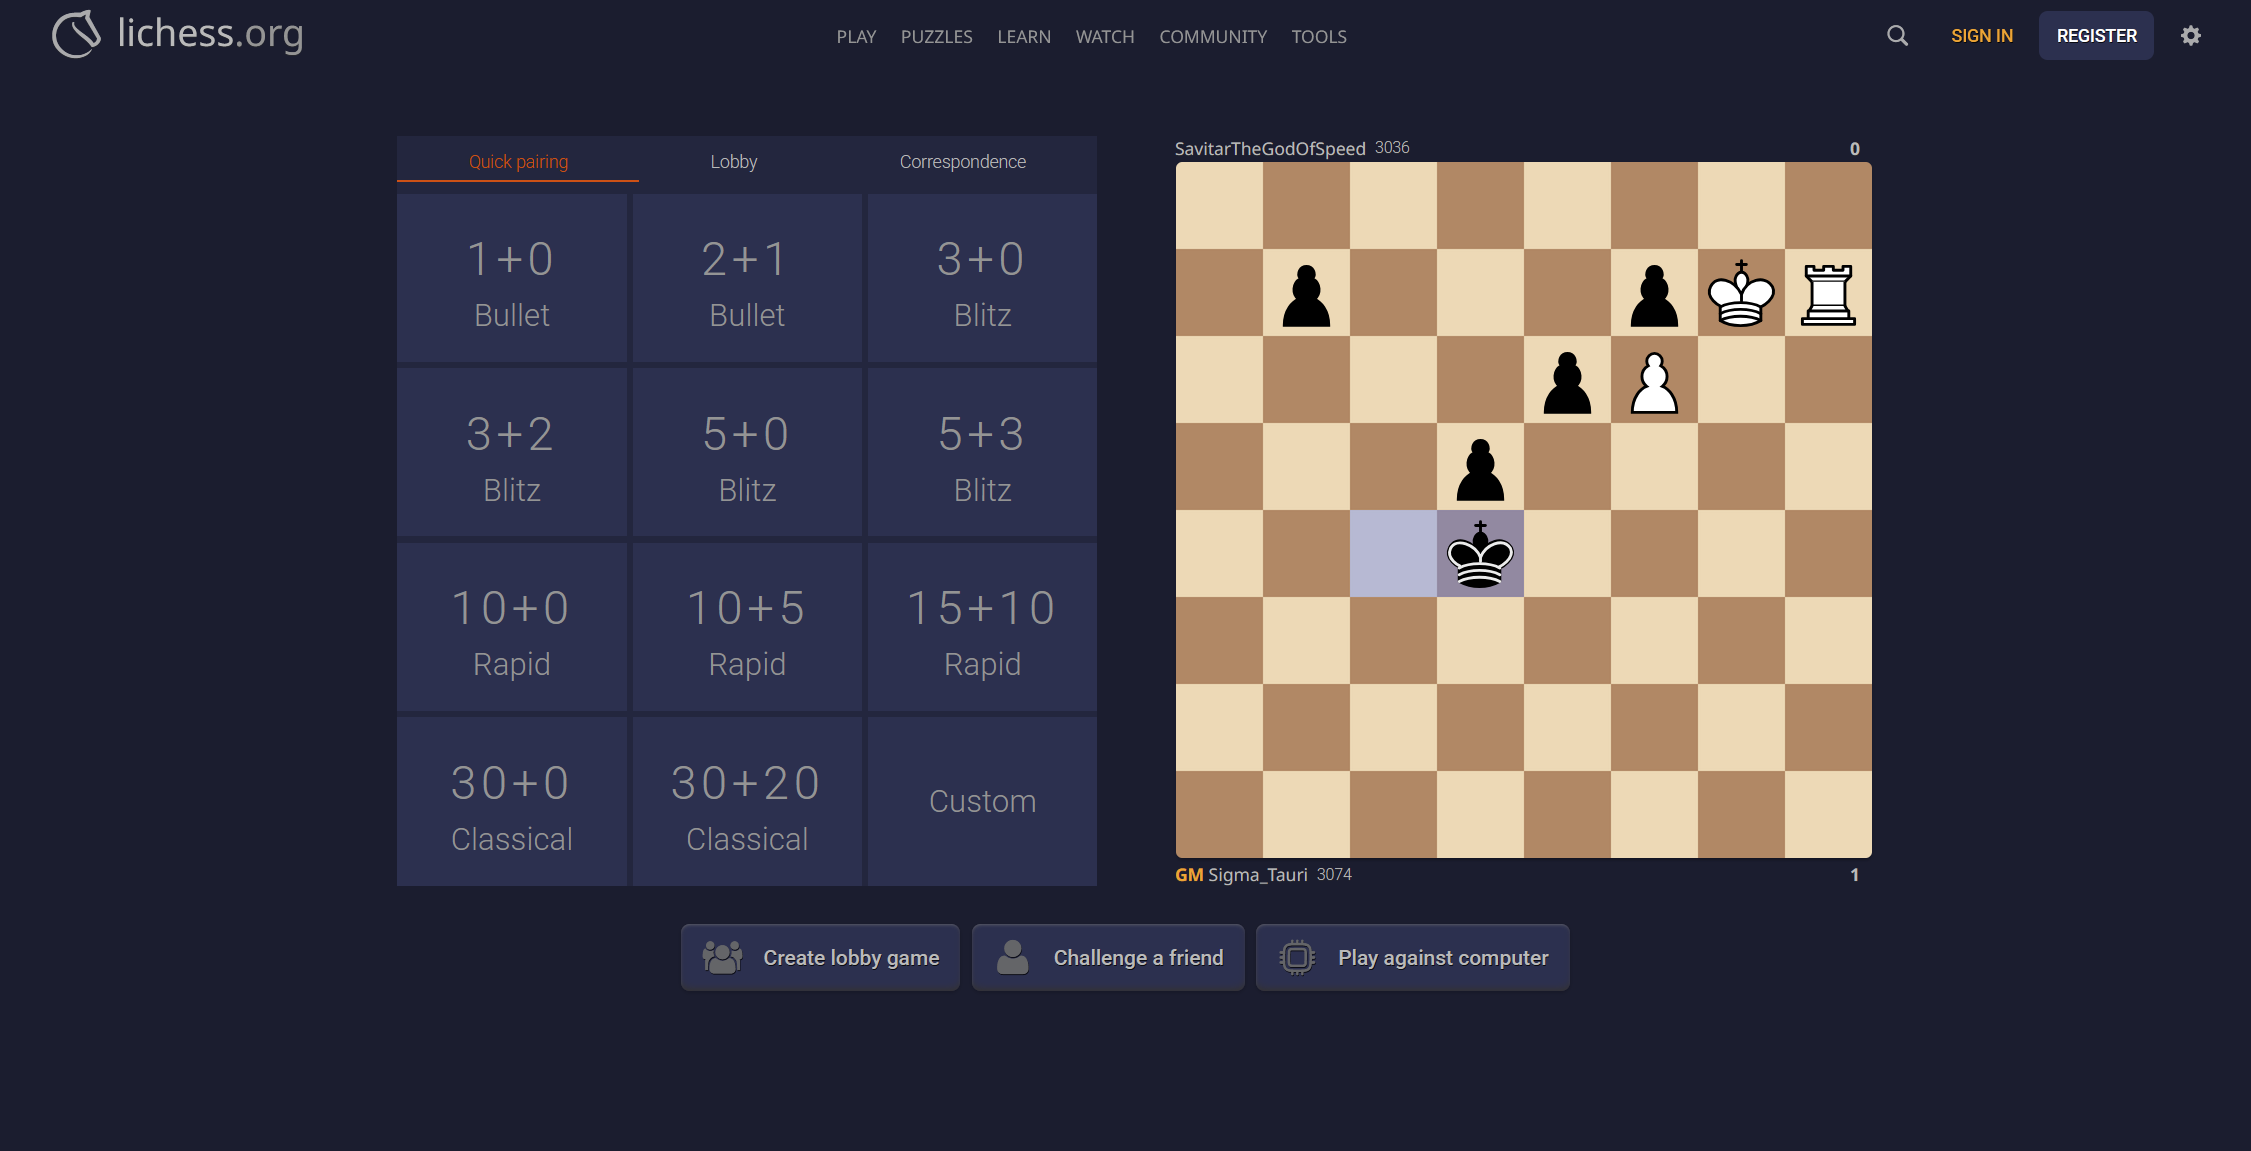The image size is (2251, 1151).
Task: Click the white rook piece on the board
Action: pyautogui.click(x=1827, y=294)
